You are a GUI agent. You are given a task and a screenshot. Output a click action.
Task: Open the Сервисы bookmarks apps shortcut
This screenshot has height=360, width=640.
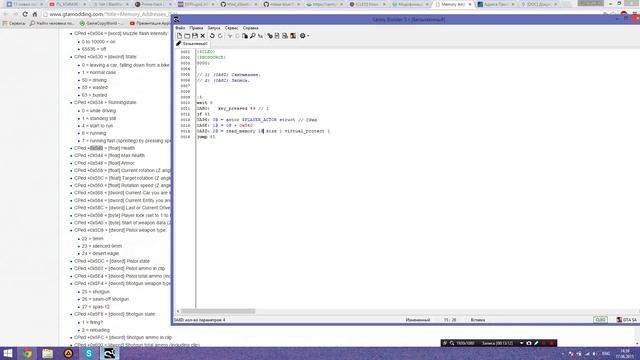click(x=14, y=23)
